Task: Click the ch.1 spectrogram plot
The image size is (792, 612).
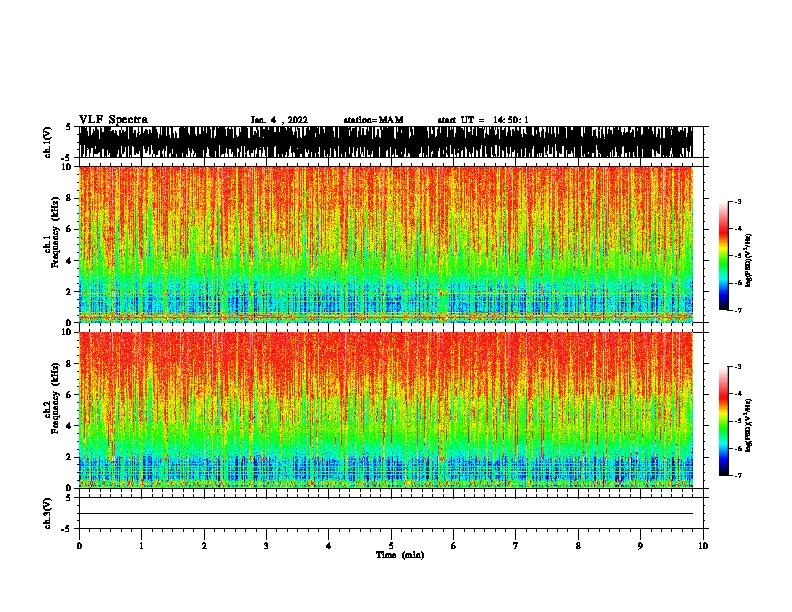Action: (386, 244)
